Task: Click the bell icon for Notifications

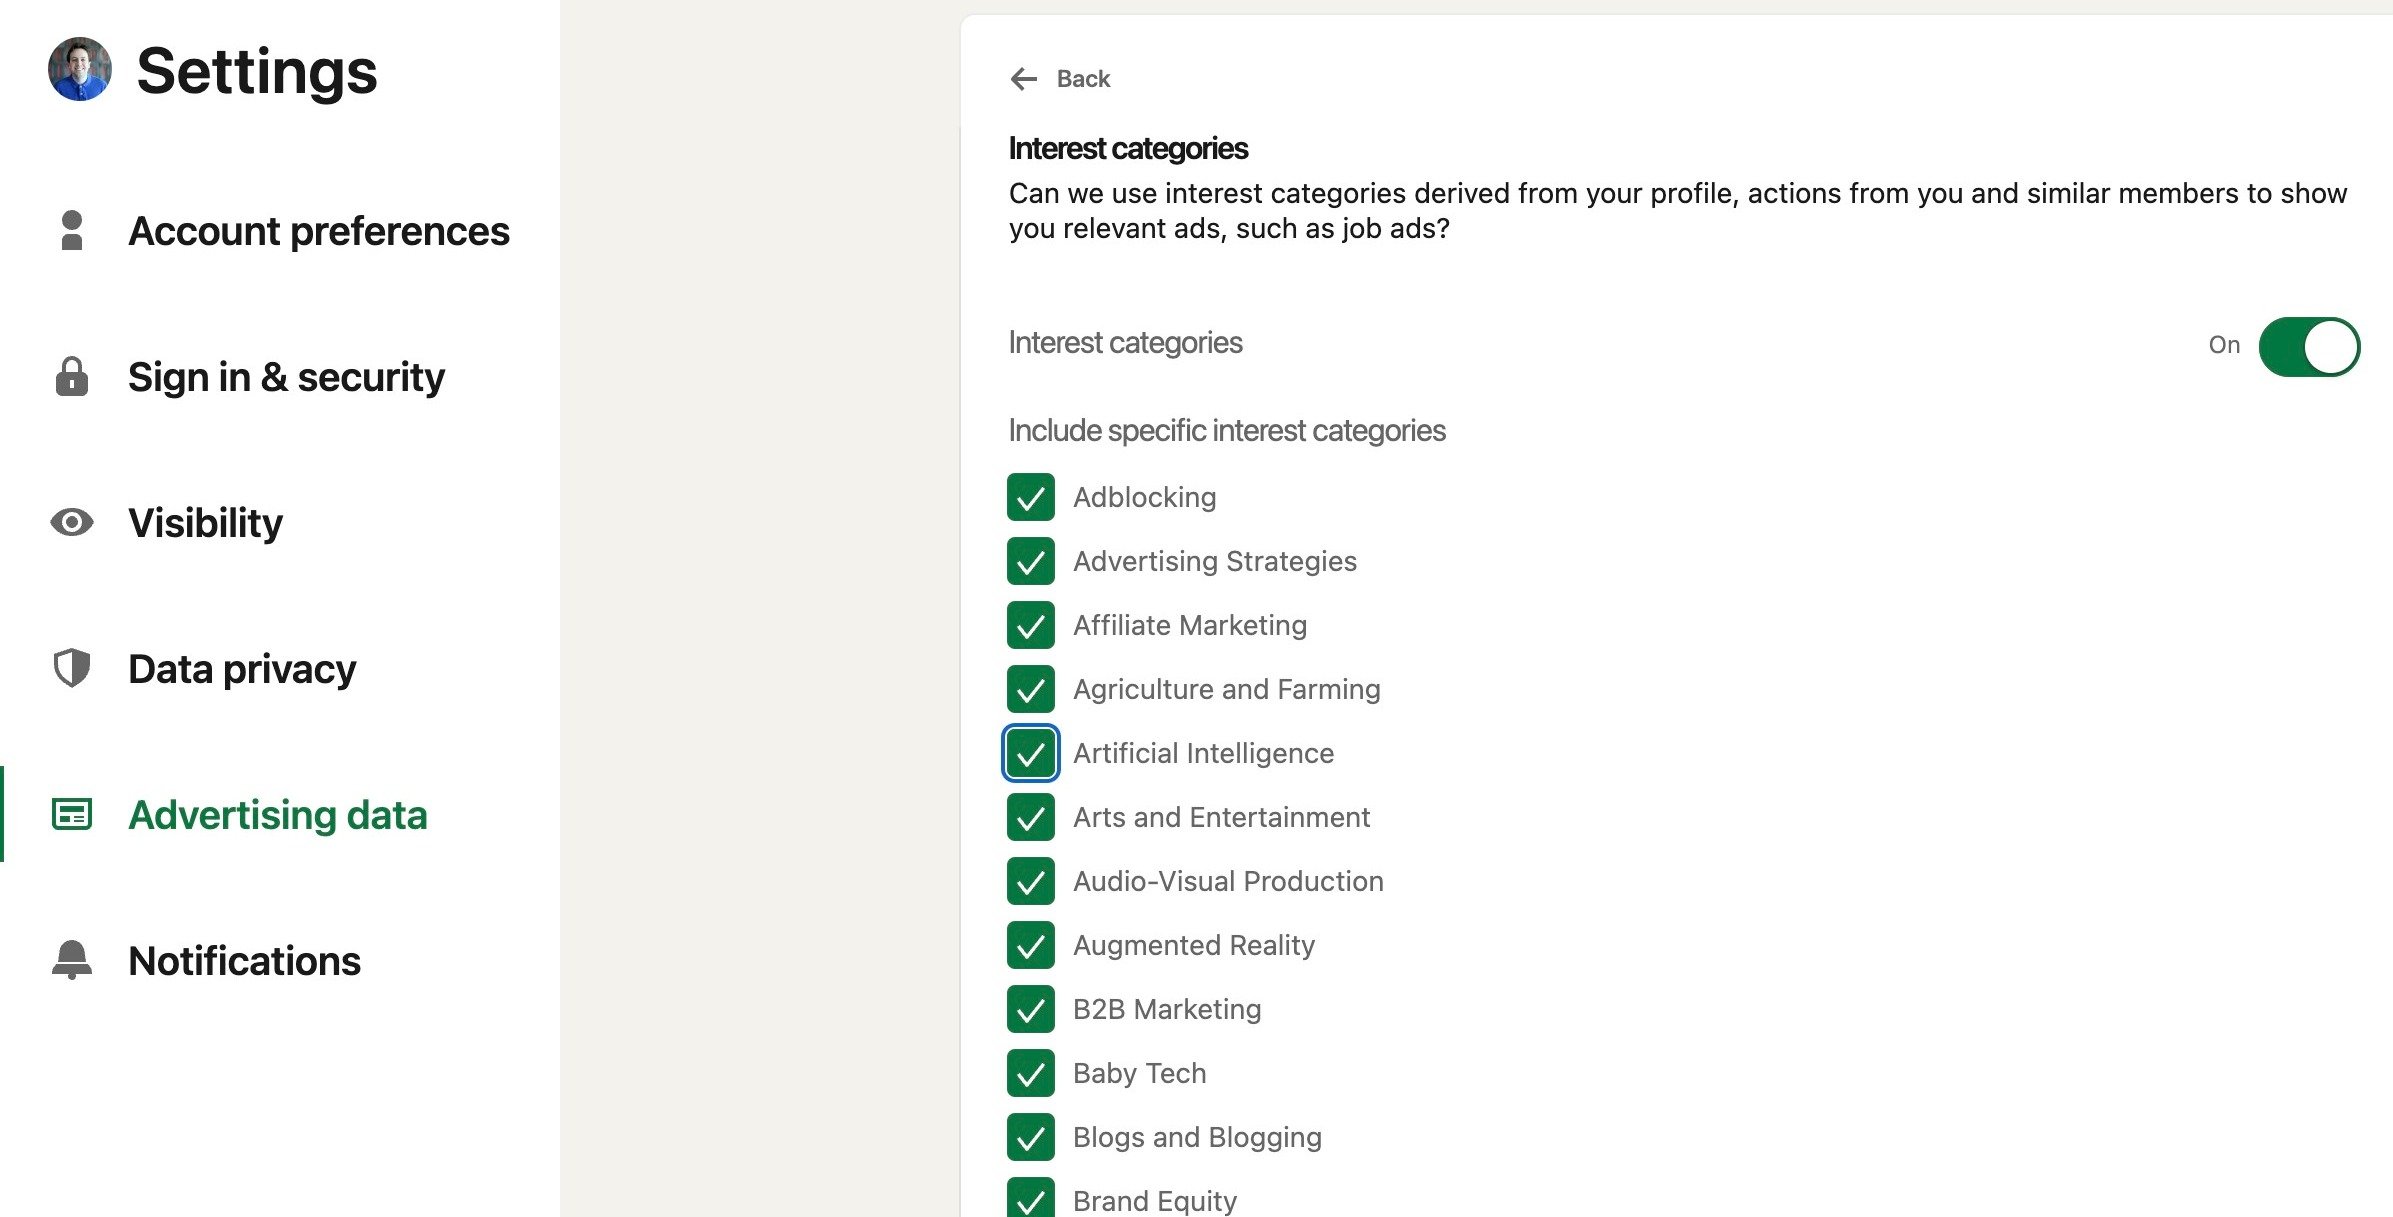Action: pos(72,960)
